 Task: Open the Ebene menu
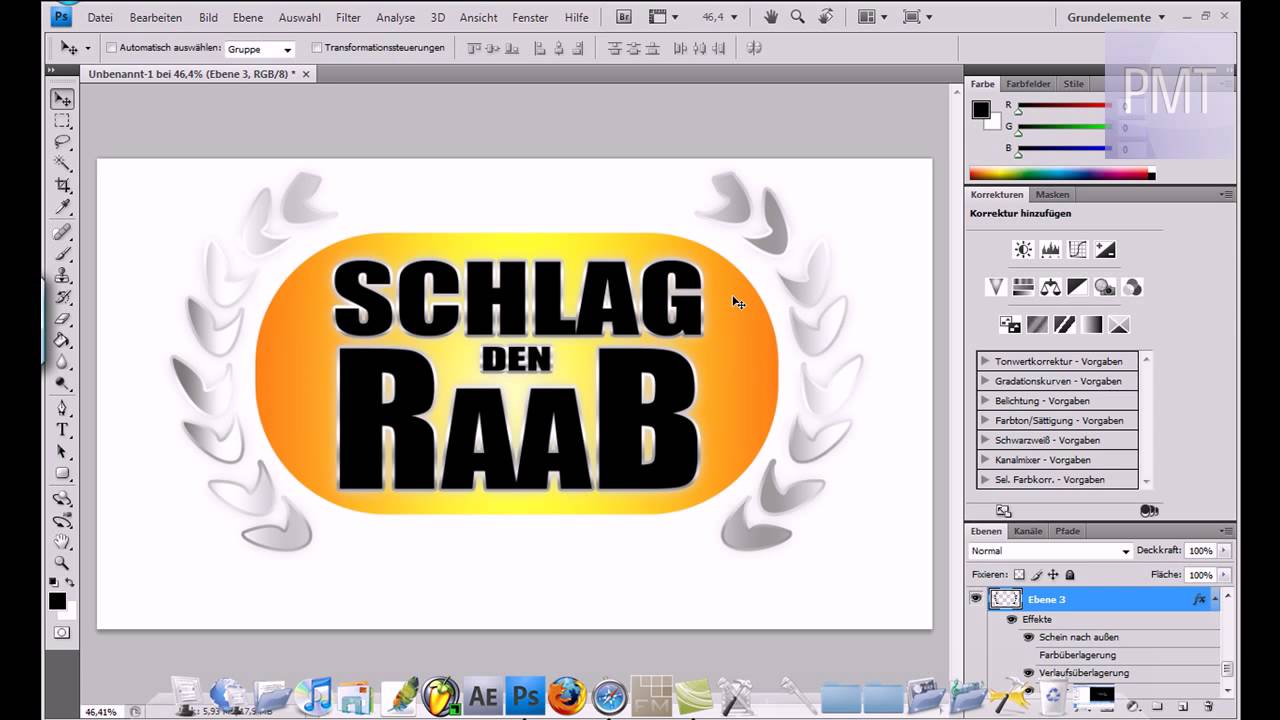248,17
